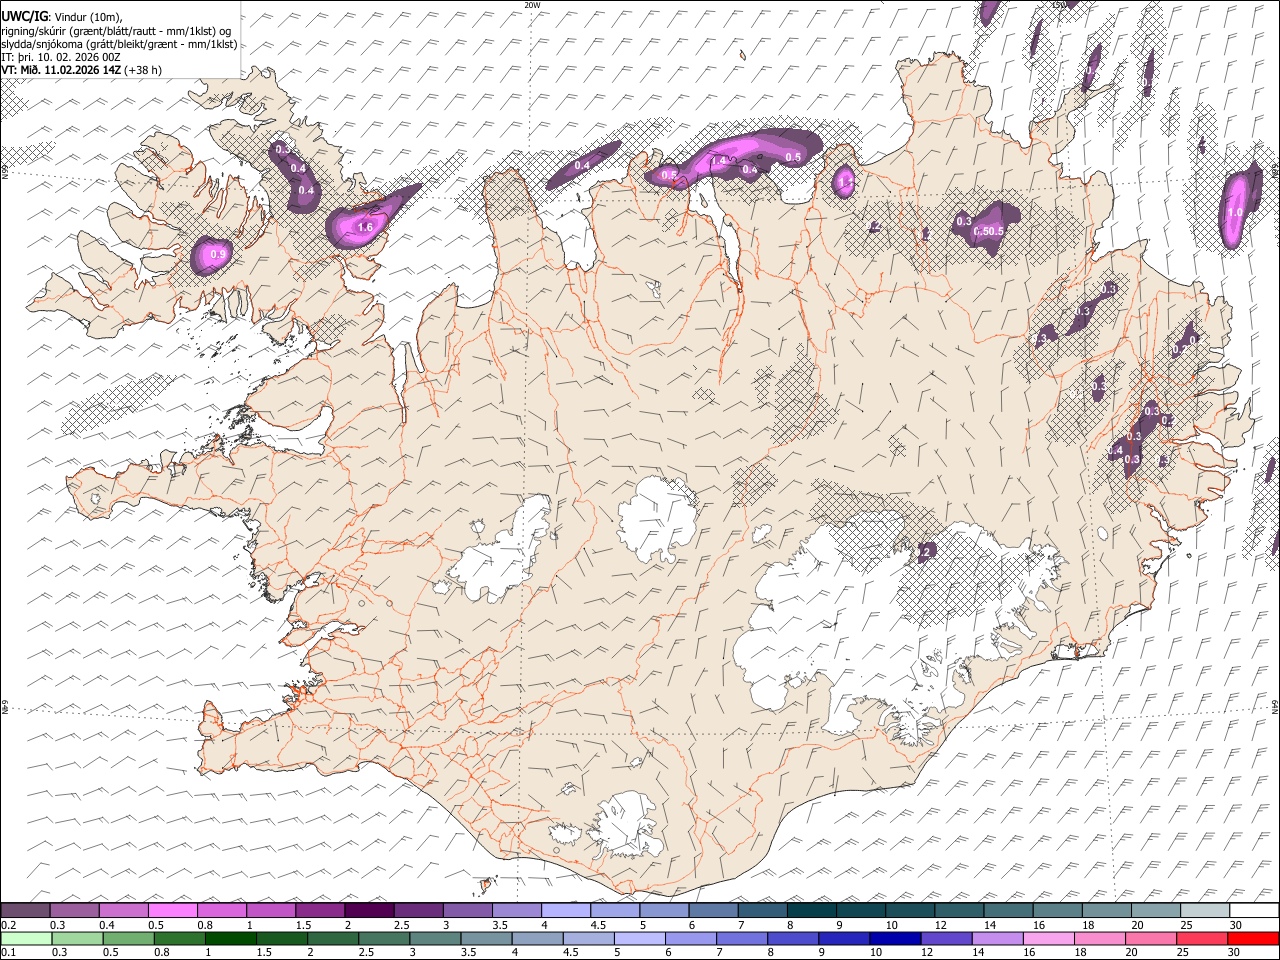Pick the 1.5 purple swatch in upper legend
Image resolution: width=1280 pixels, height=960 pixels.
click(319, 910)
